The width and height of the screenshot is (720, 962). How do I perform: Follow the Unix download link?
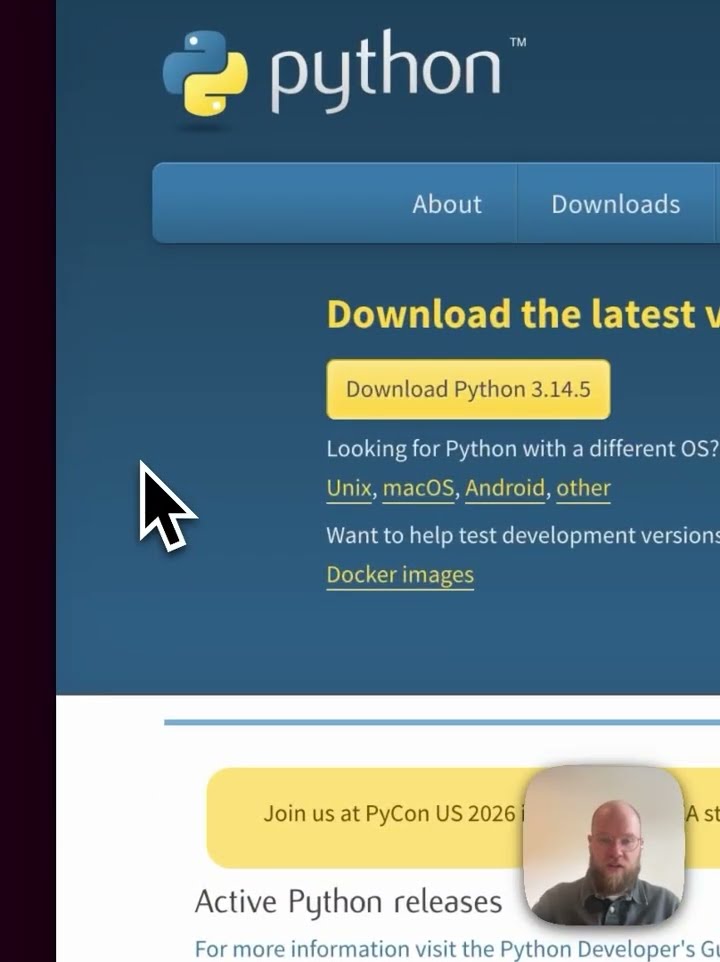click(349, 488)
